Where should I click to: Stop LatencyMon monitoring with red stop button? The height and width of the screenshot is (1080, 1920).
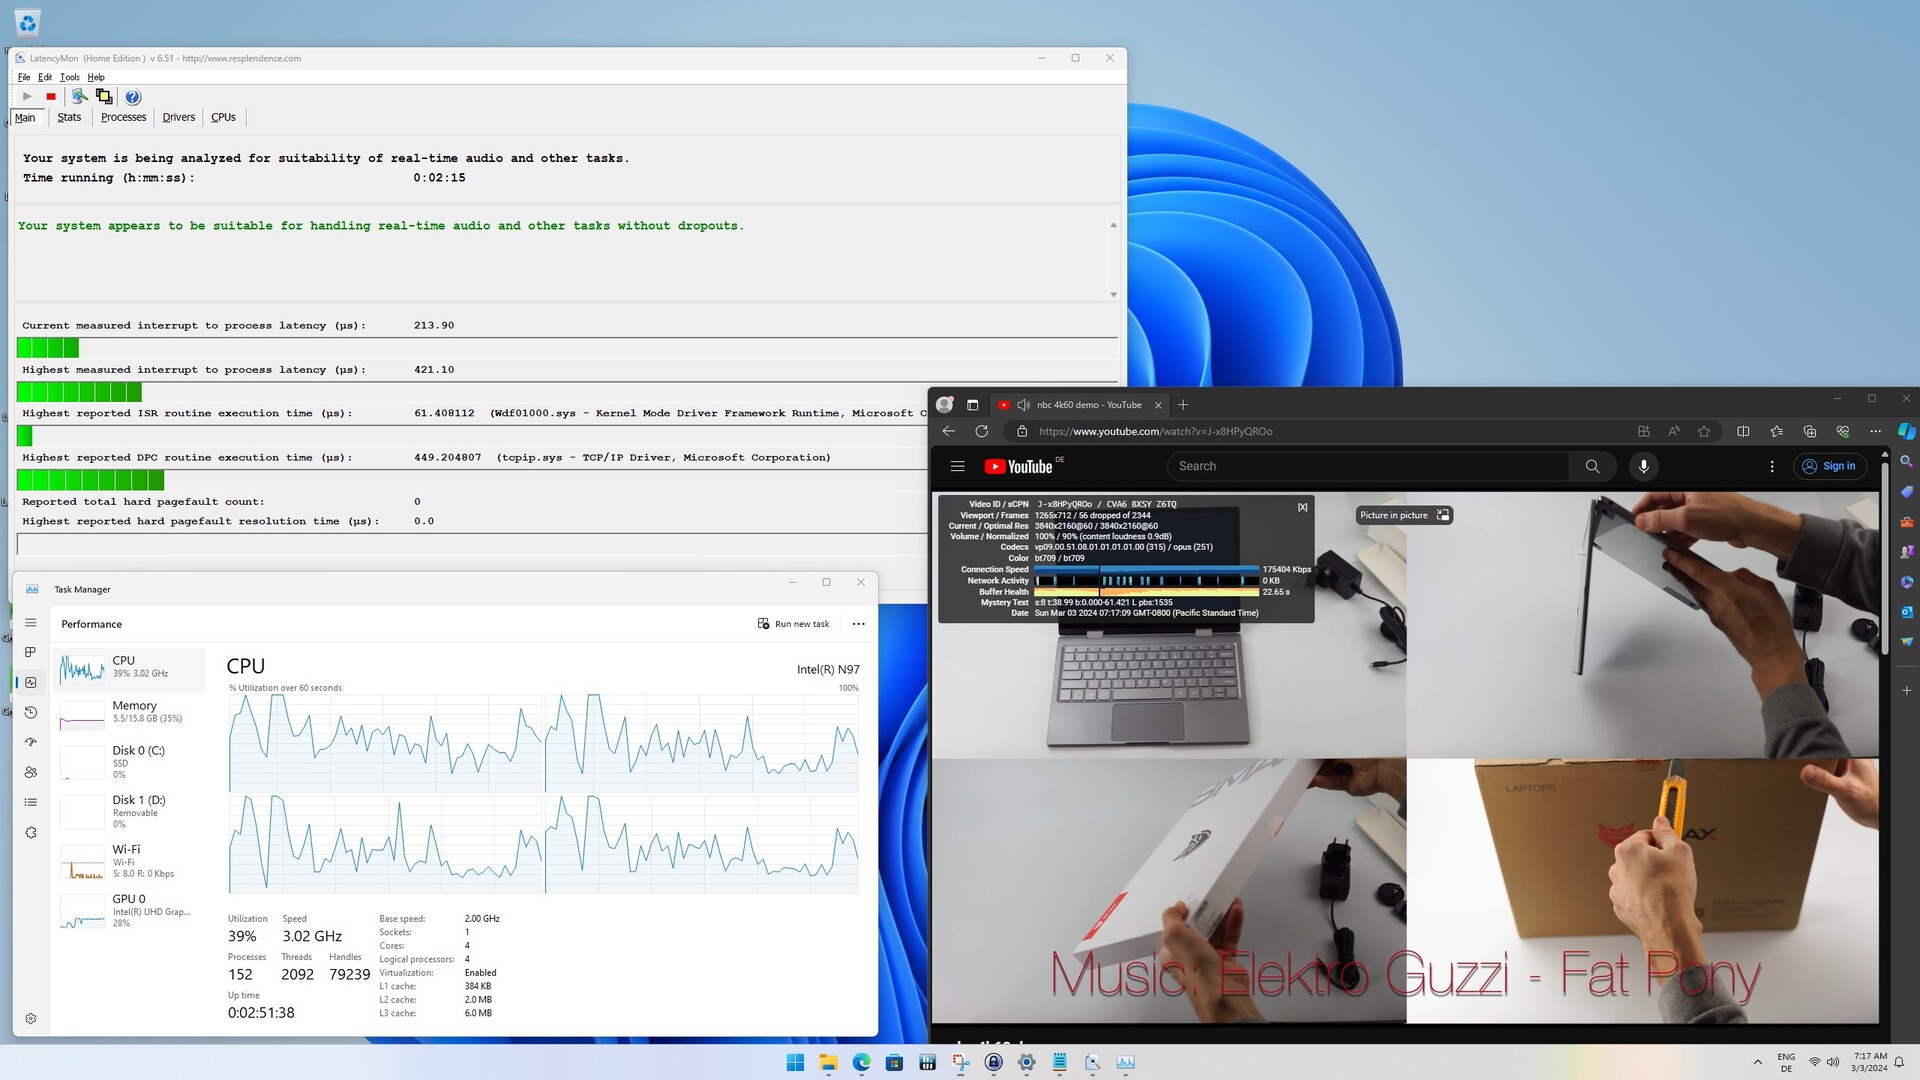pyautogui.click(x=51, y=97)
